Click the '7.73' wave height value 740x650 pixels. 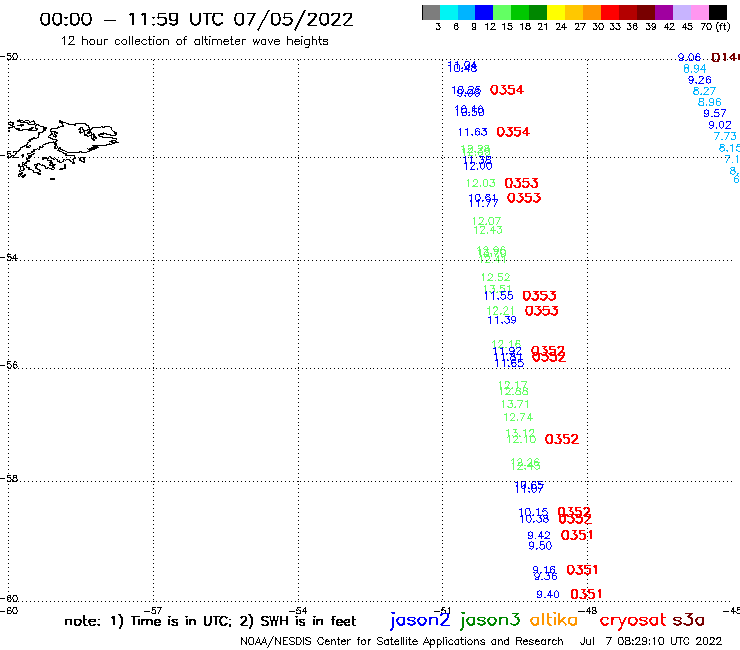coord(725,136)
